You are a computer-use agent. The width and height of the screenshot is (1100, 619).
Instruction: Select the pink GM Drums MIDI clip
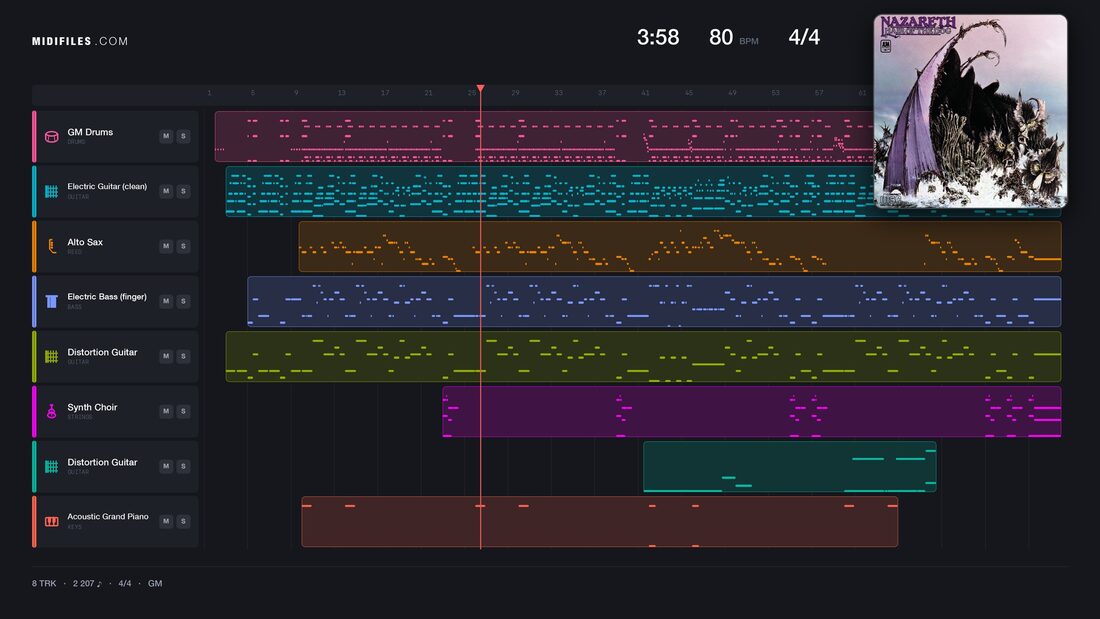pos(544,137)
